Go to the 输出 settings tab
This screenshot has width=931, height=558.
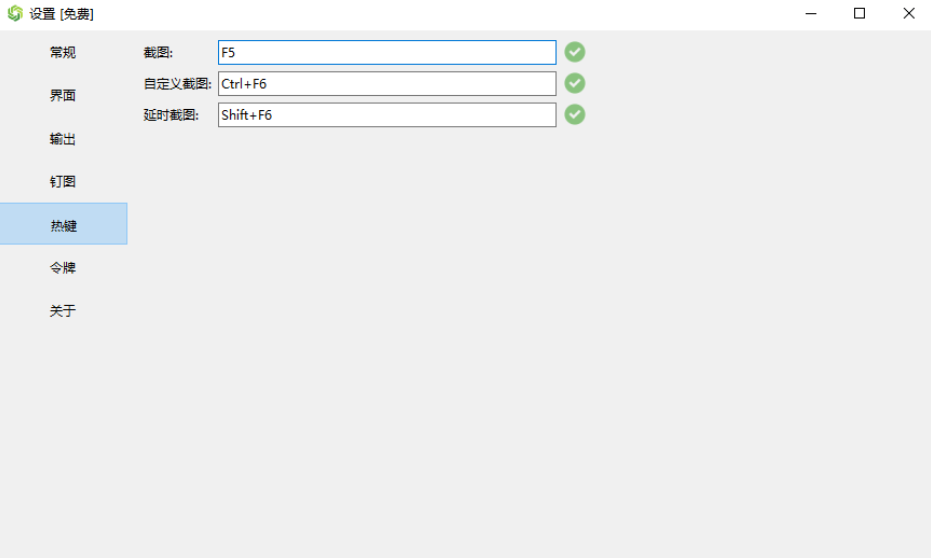[x=63, y=139]
